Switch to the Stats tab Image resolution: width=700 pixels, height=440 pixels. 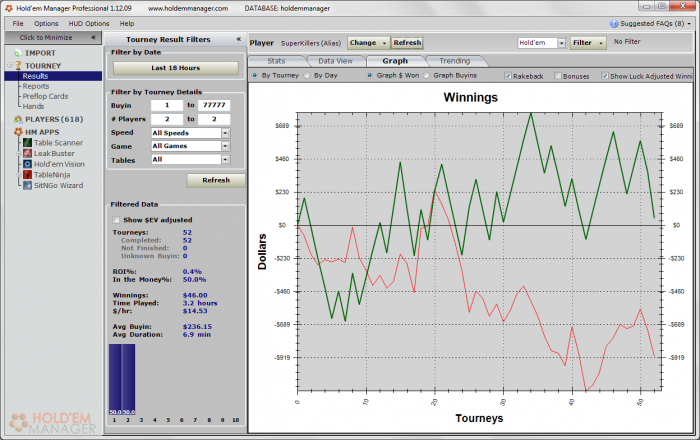(x=276, y=61)
